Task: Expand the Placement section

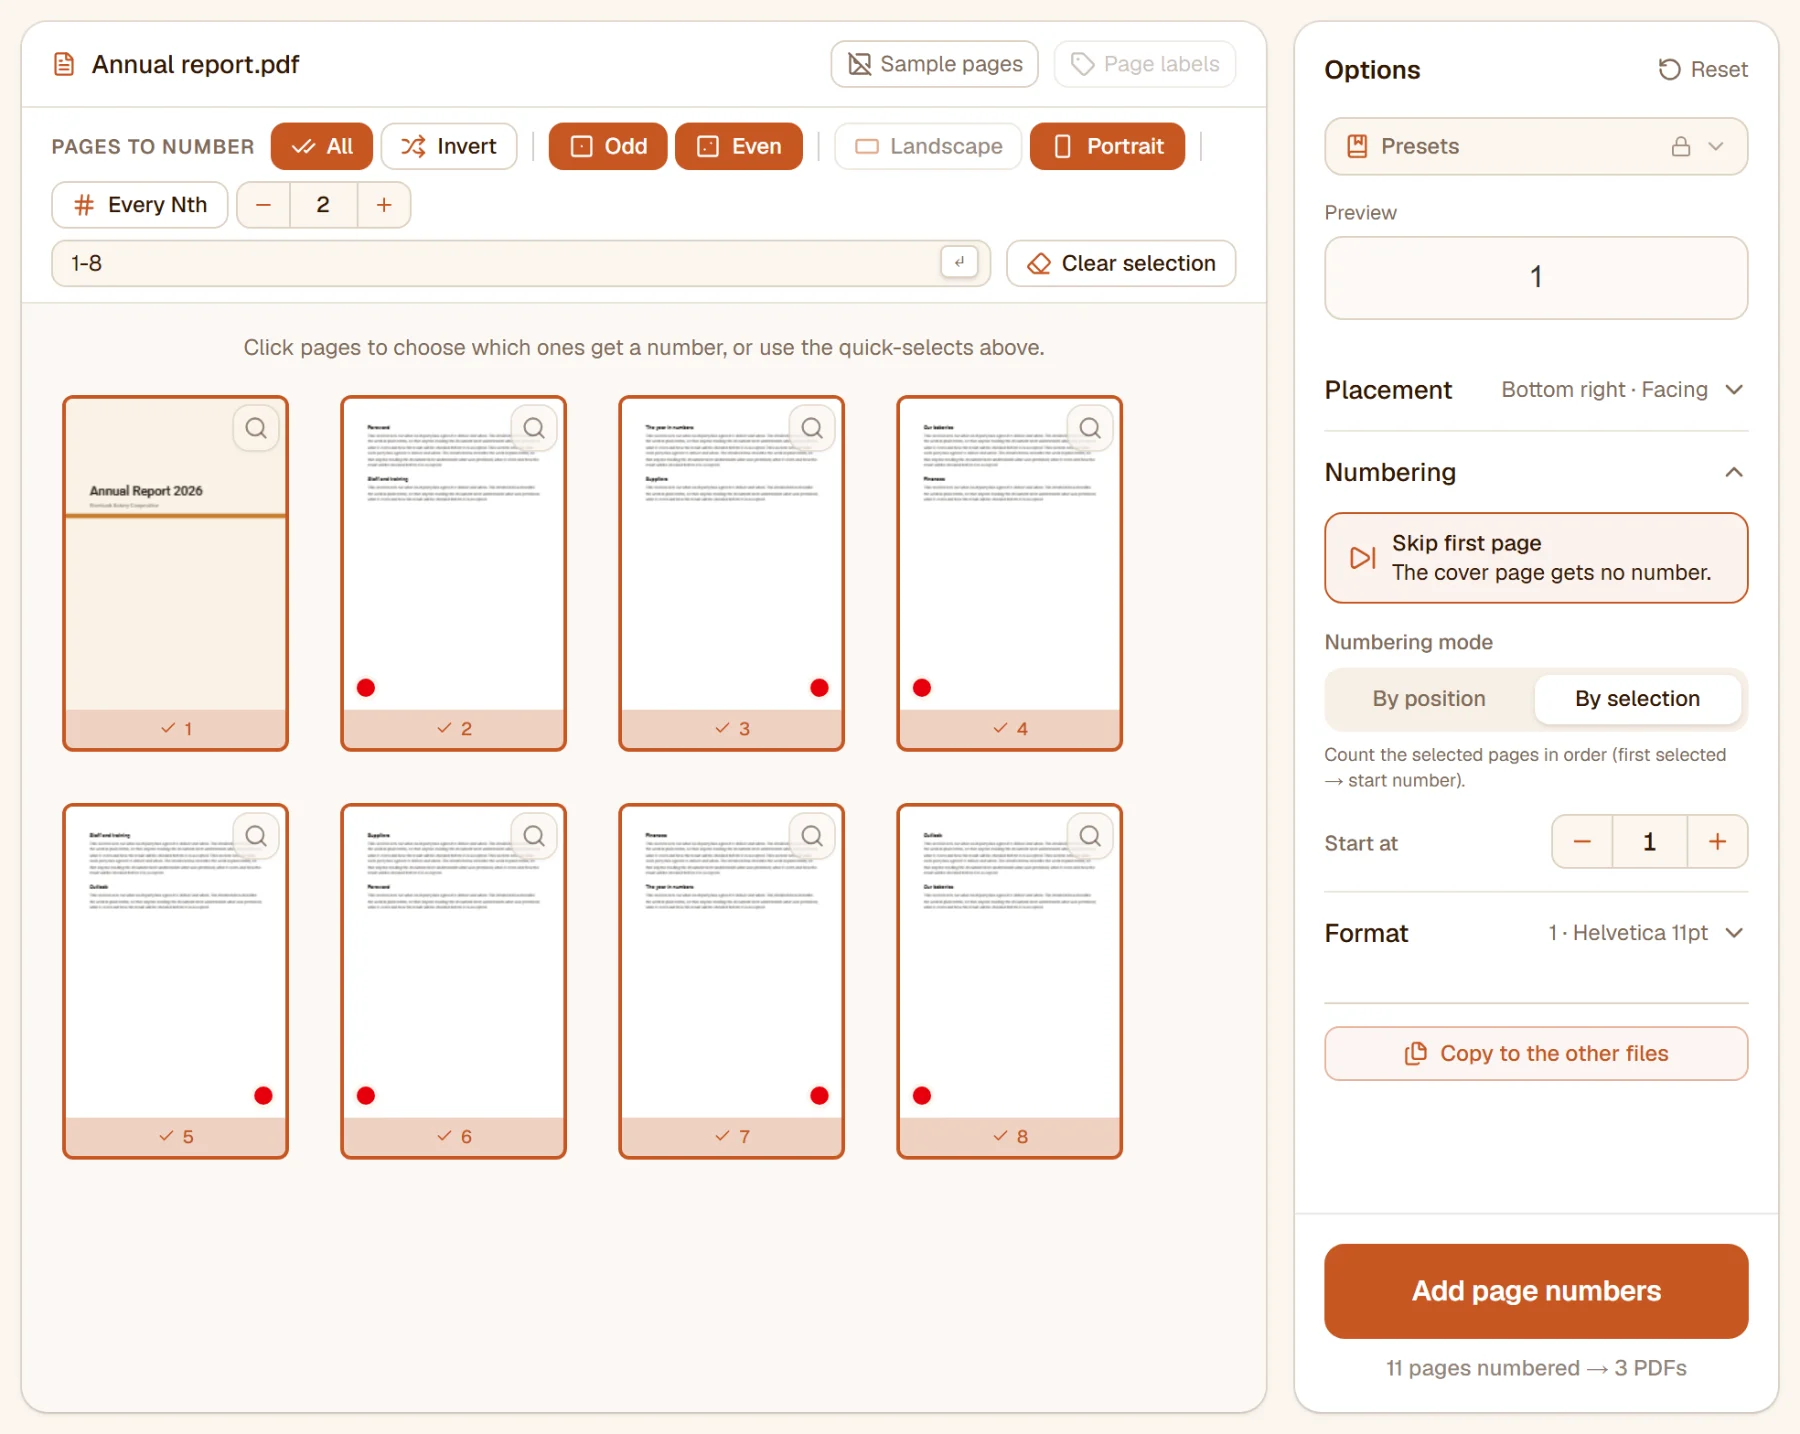Action: click(x=1536, y=390)
